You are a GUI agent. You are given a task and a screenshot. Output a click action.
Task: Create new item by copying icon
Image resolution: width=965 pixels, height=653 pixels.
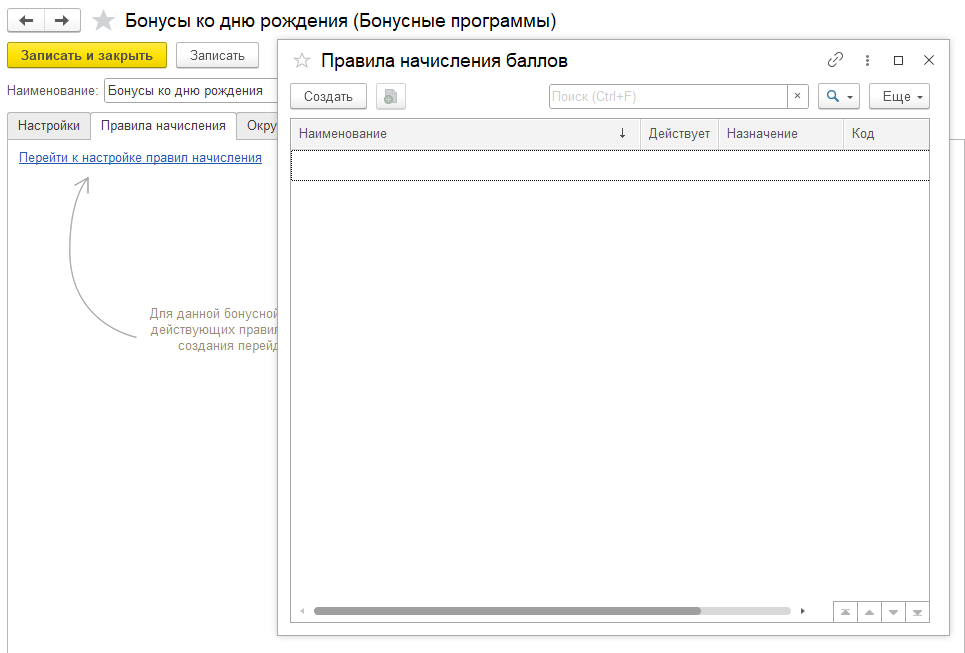[390, 97]
